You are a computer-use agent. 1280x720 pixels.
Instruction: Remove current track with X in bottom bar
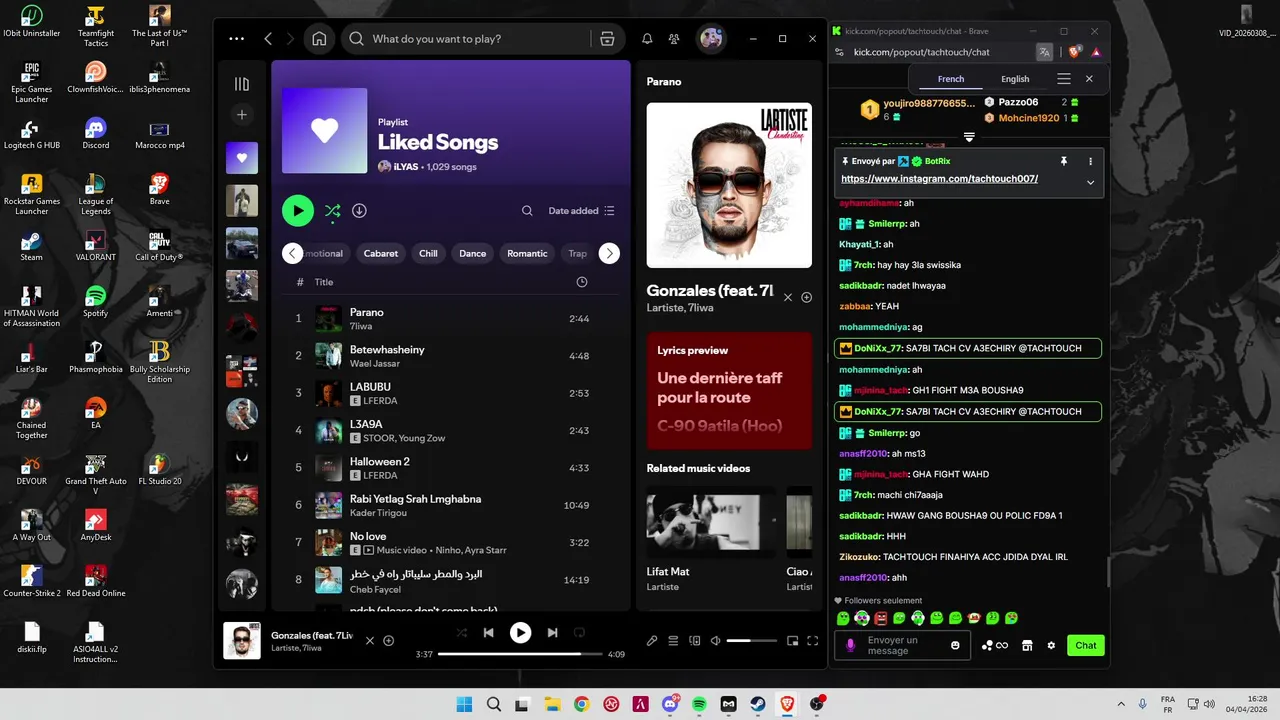pos(370,641)
